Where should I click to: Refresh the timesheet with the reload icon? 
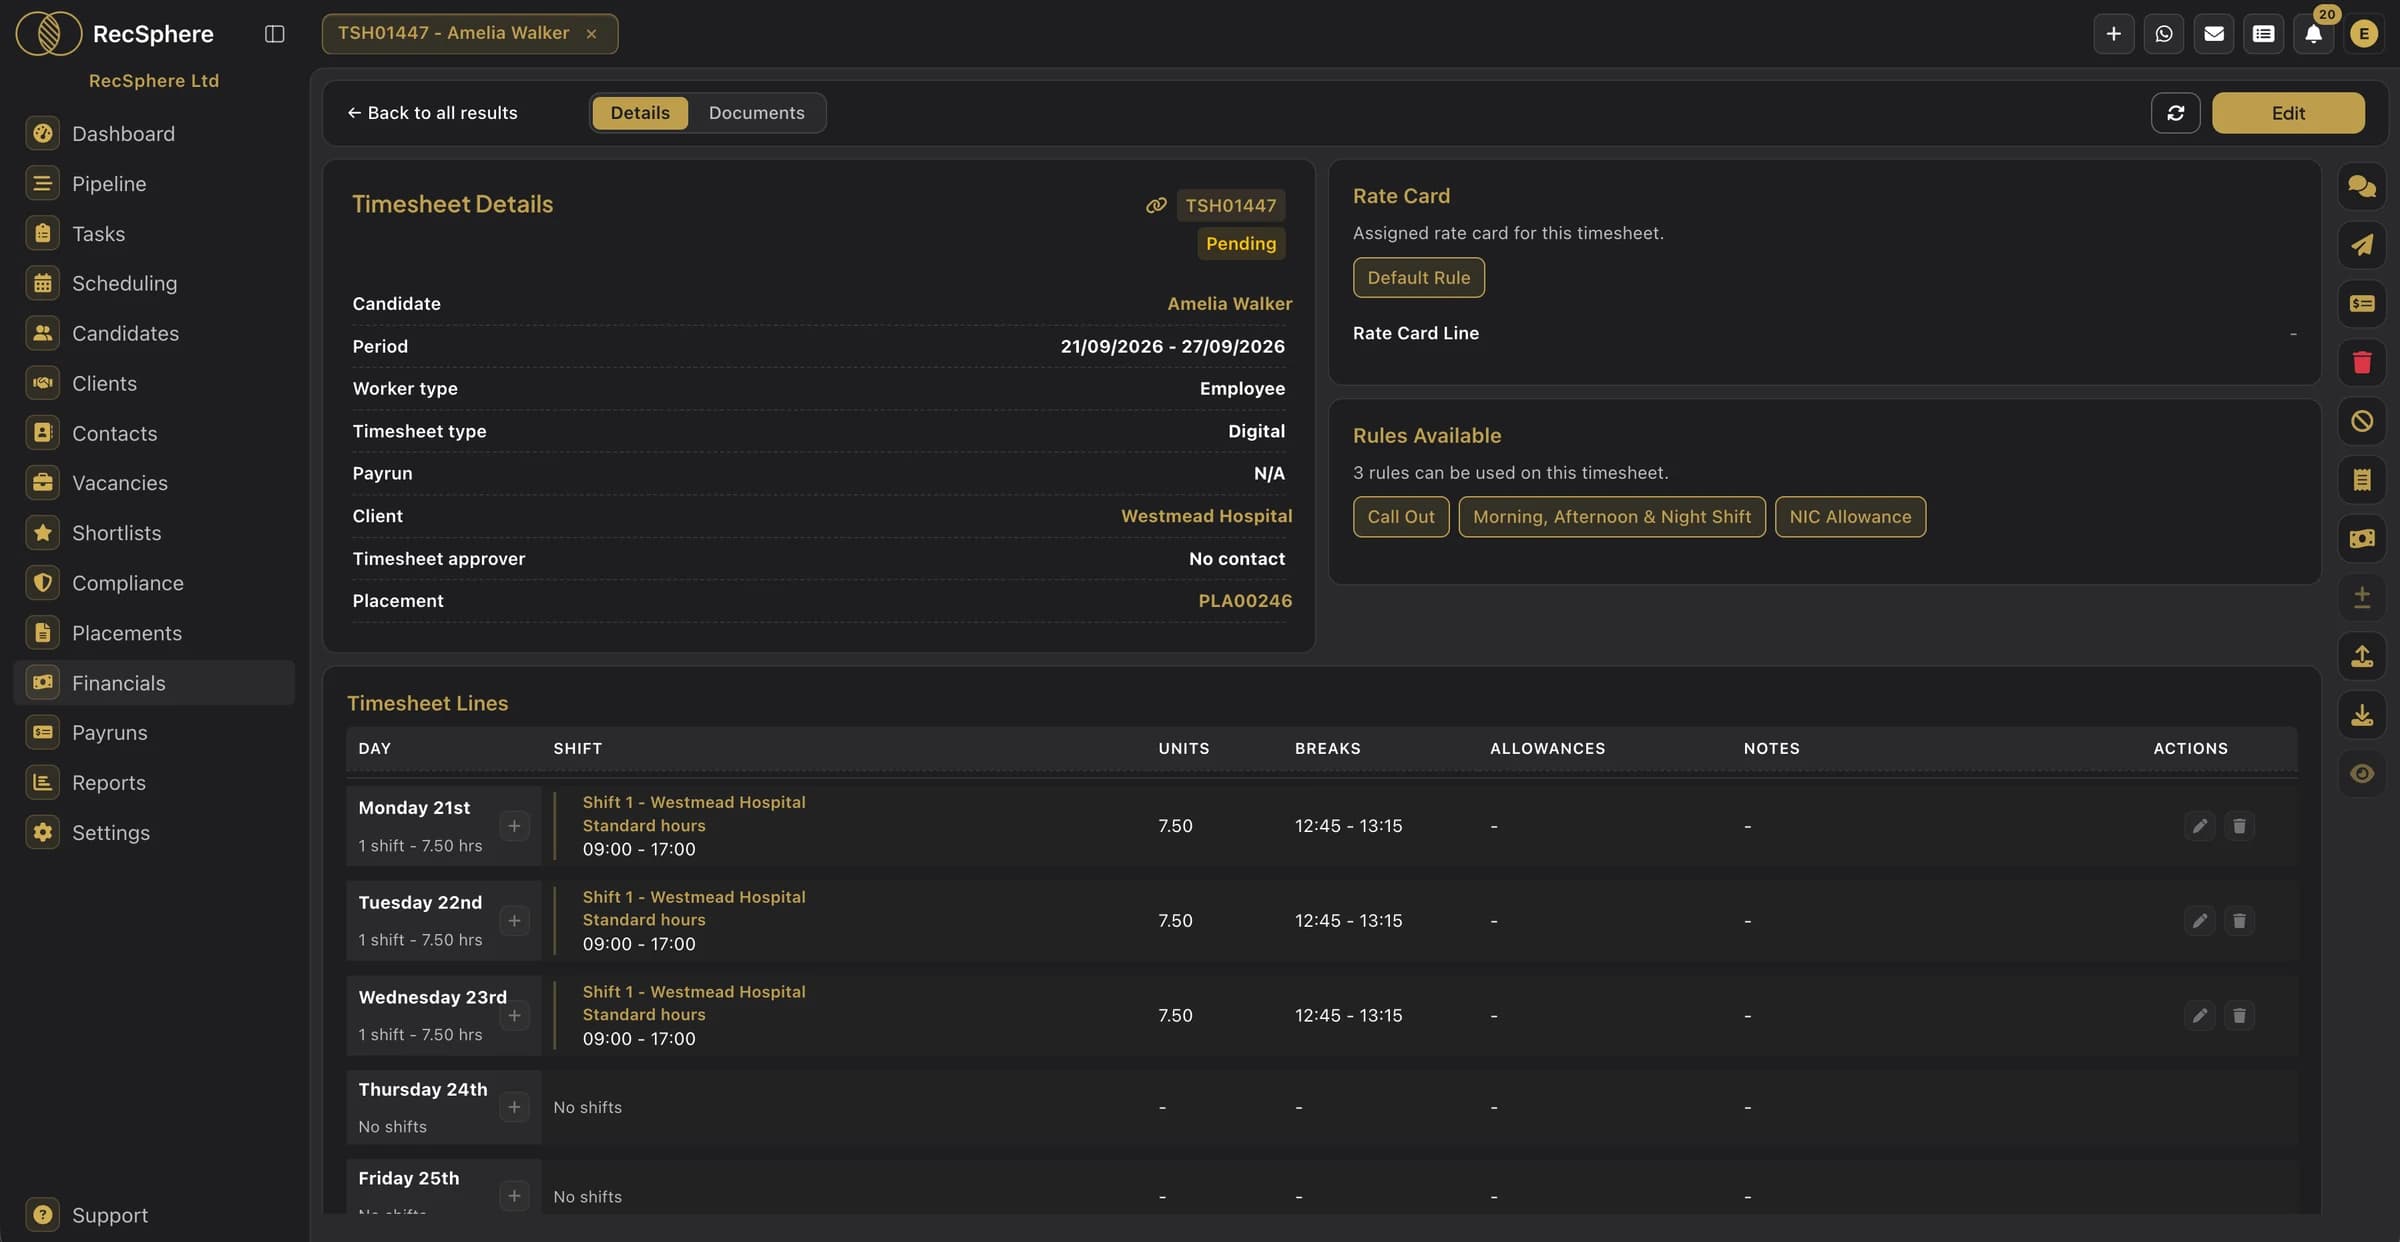(x=2175, y=113)
